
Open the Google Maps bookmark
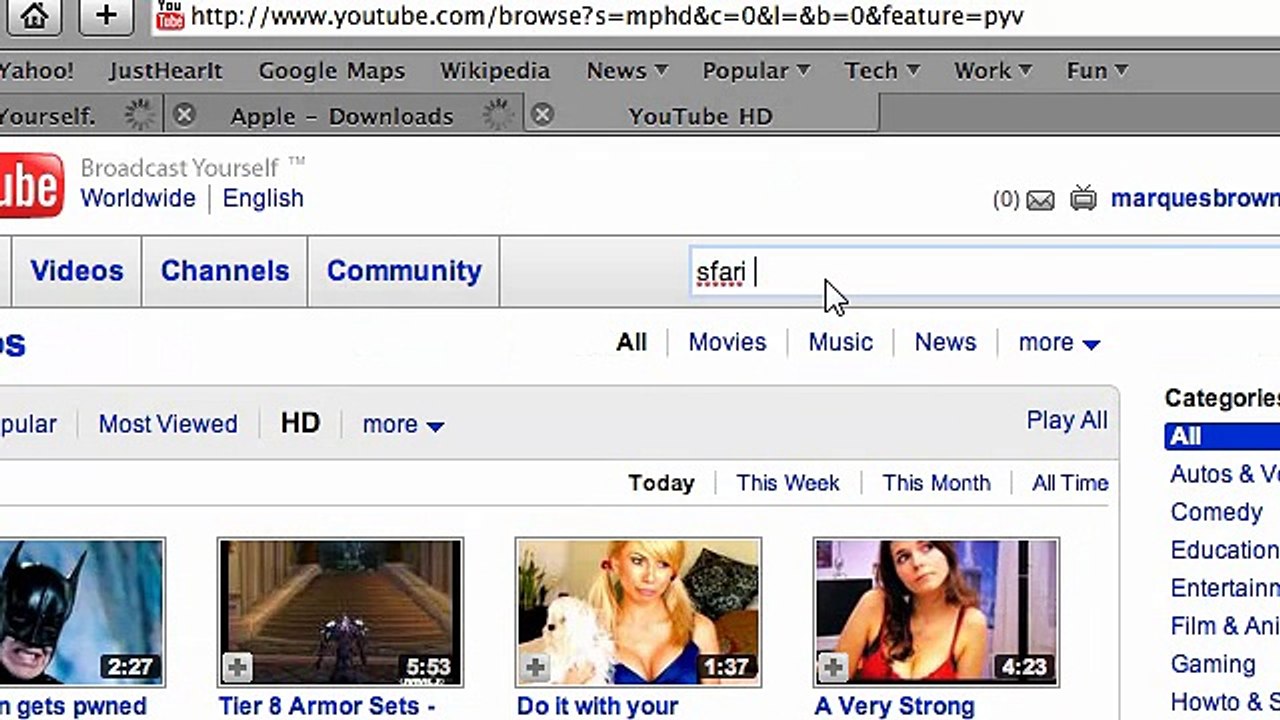332,71
